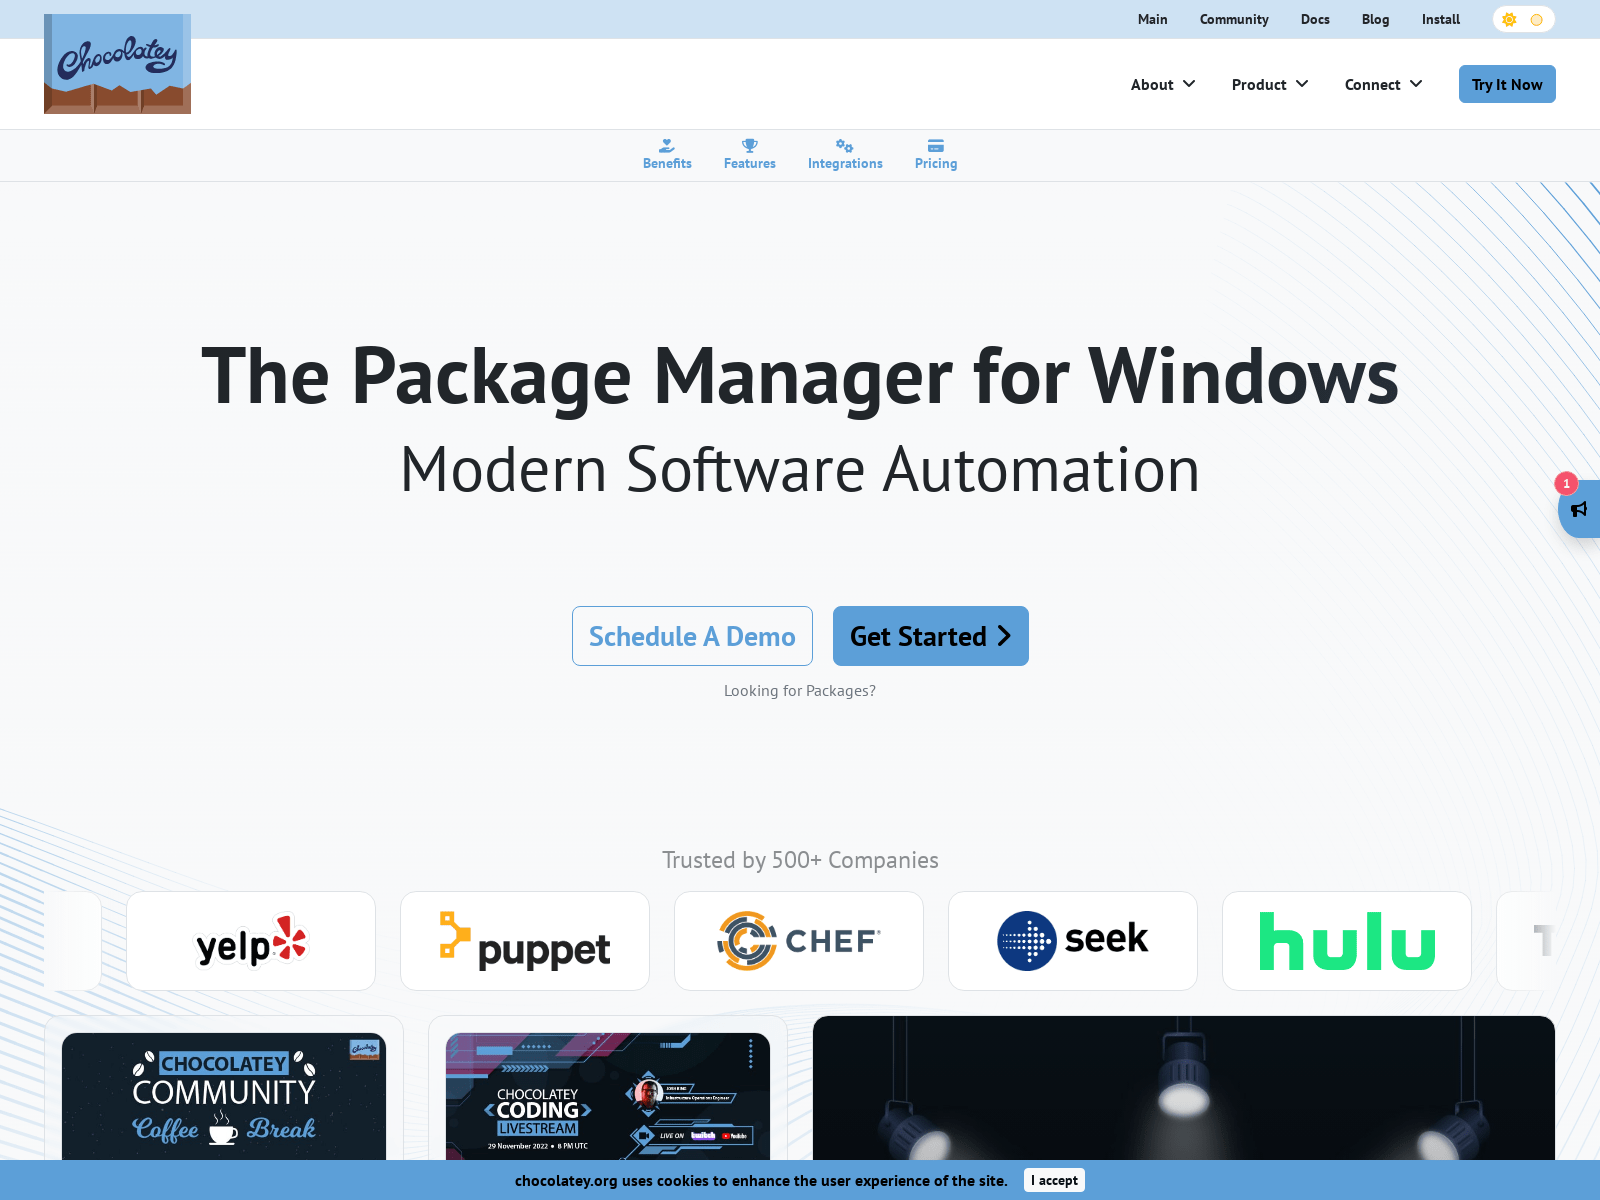Open the Community Coffee Break thumbnail

pos(224,1097)
